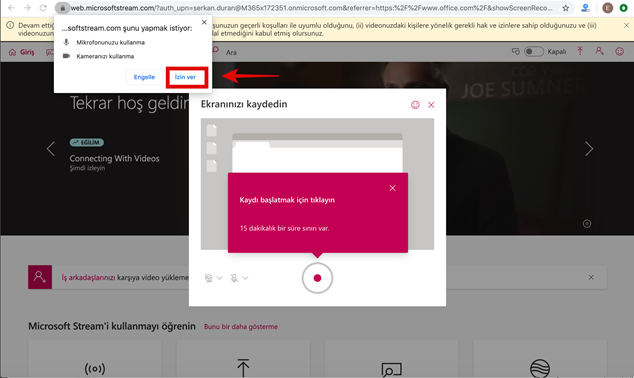Screen dimensions: 634x378
Task: Open the translate or account extension icon
Action: coord(585,8)
